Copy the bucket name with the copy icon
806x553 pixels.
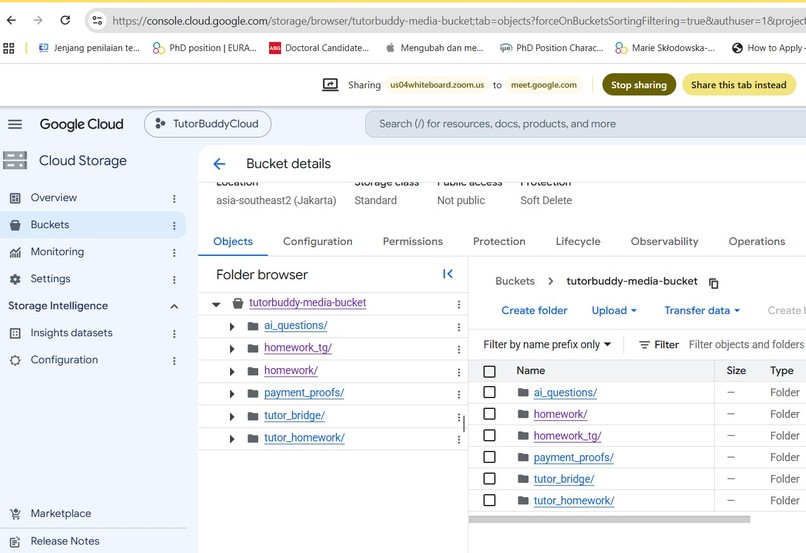pos(713,283)
